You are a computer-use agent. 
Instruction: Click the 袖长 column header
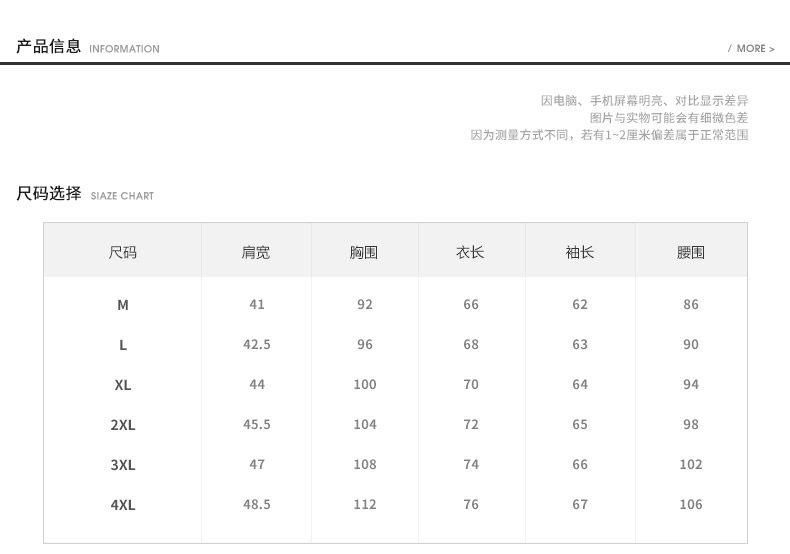click(580, 252)
